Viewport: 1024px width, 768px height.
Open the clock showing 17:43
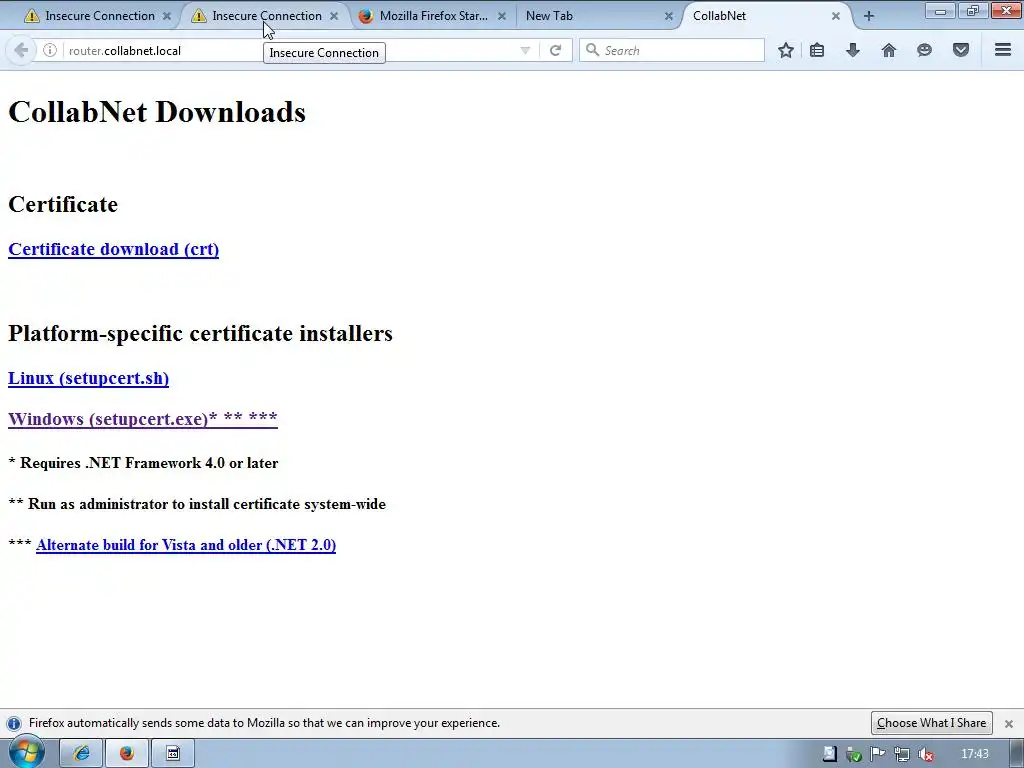[x=974, y=754]
